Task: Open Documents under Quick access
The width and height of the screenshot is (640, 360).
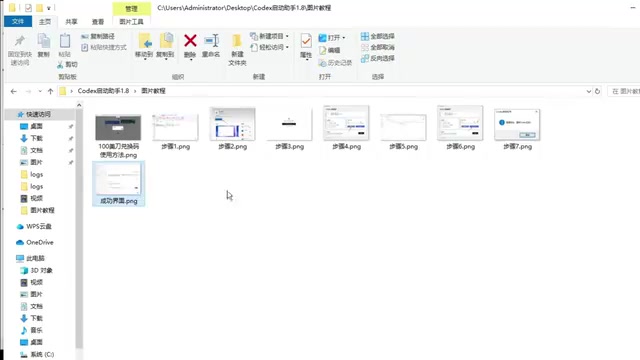Action: 32,151
